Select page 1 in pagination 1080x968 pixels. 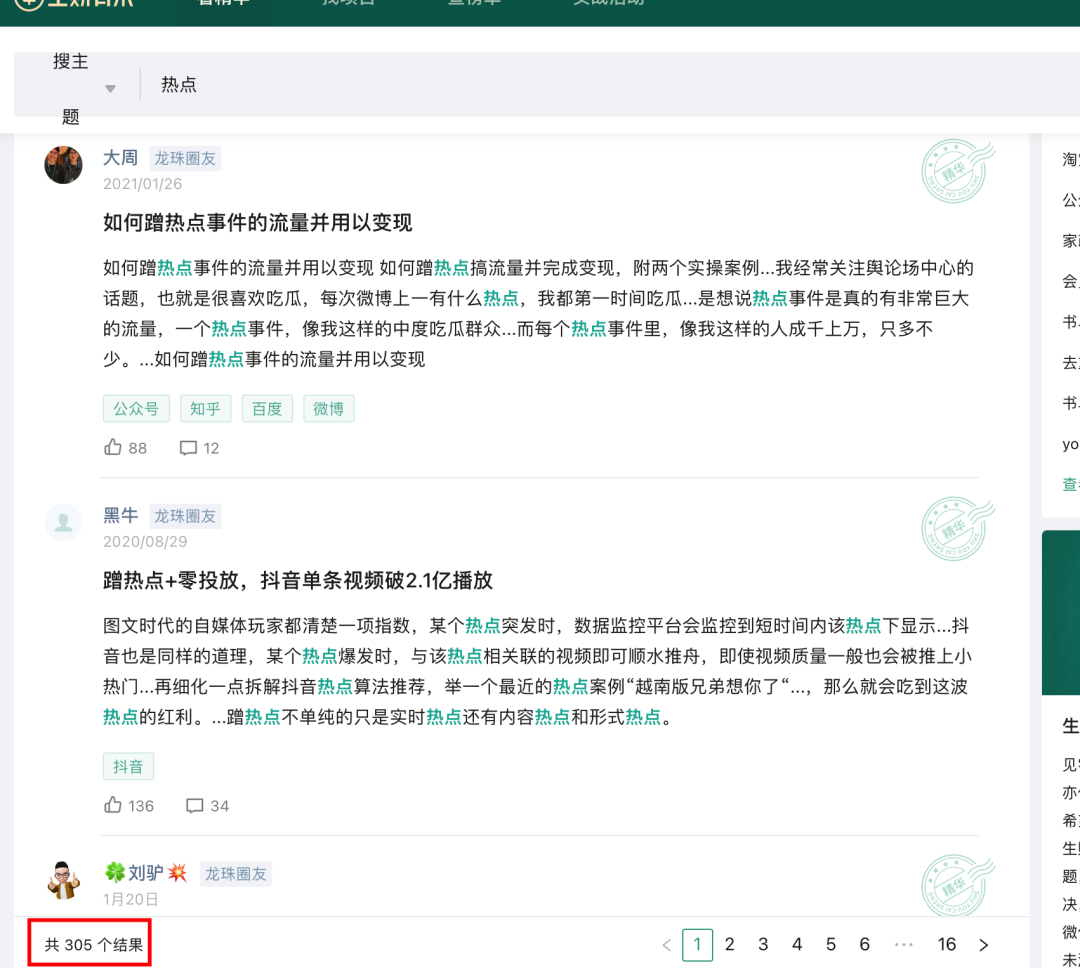[x=697, y=945]
